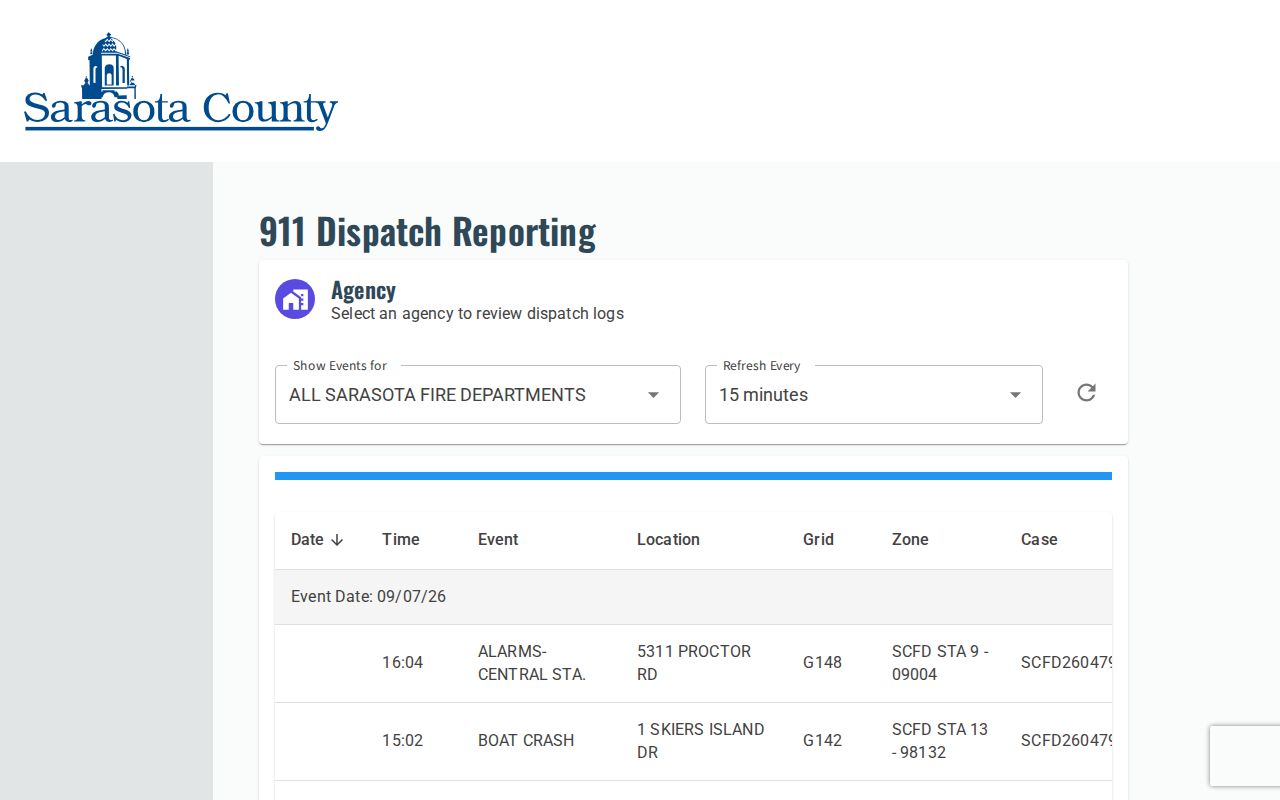
Task: Click zone SCFD STA 9 - 09004
Action: 940,663
